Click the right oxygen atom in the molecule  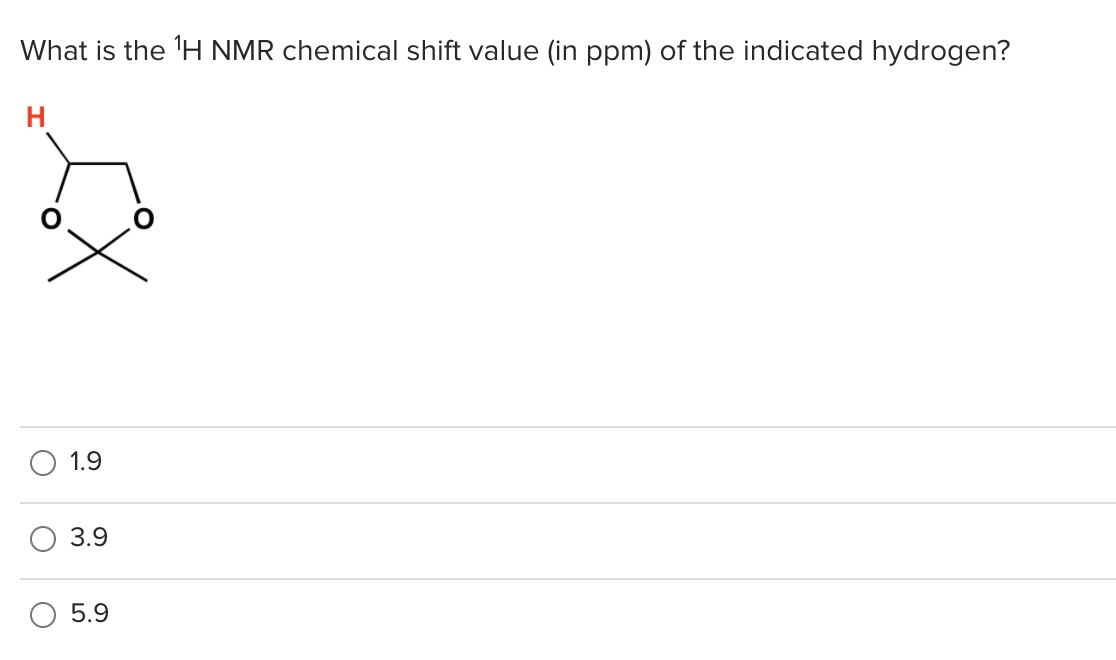pyautogui.click(x=143, y=219)
